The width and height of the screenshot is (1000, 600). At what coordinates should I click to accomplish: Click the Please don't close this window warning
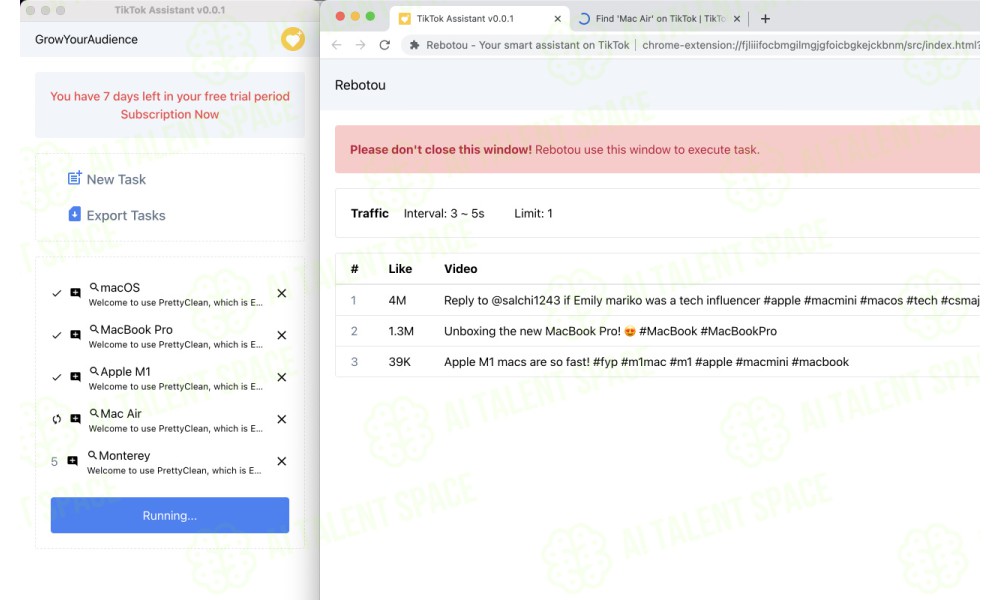[x=658, y=149]
